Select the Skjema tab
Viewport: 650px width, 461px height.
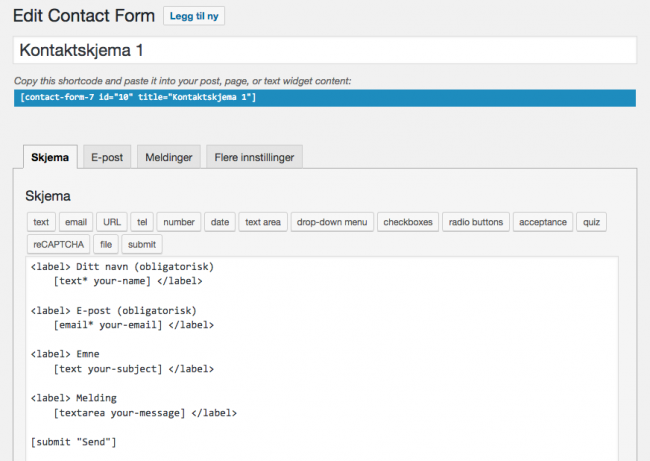[x=50, y=157]
